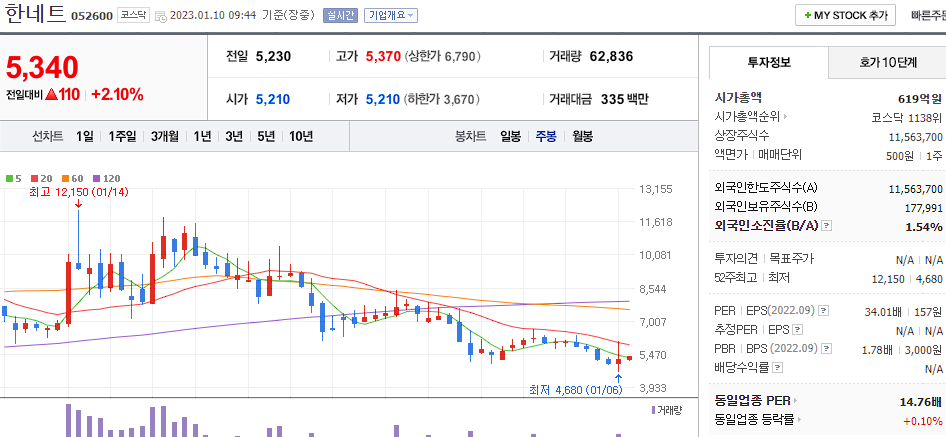Click the arrow next to 시가총액순위
946x437 pixels.
(786, 116)
